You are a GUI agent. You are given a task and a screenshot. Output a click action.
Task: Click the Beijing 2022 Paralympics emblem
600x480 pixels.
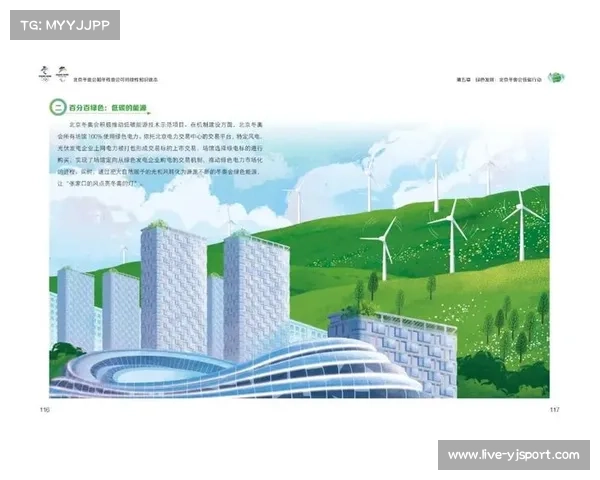62,74
